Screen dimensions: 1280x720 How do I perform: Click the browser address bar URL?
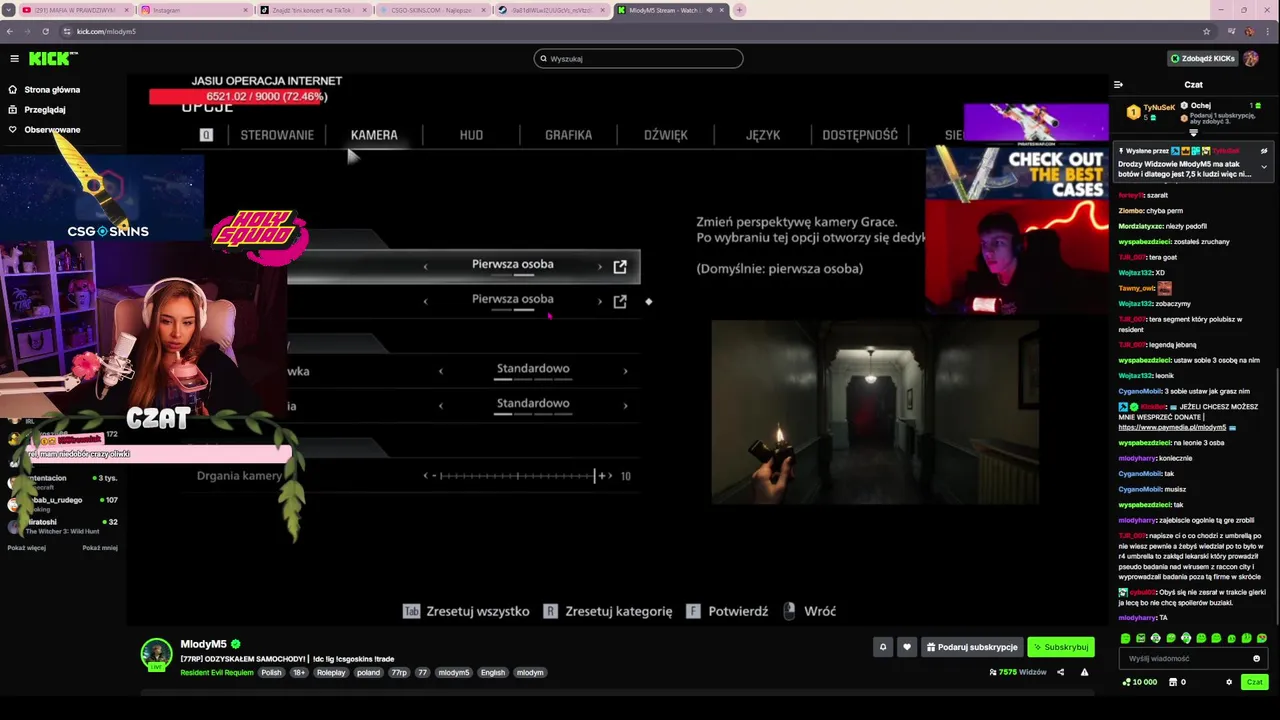pos(106,31)
